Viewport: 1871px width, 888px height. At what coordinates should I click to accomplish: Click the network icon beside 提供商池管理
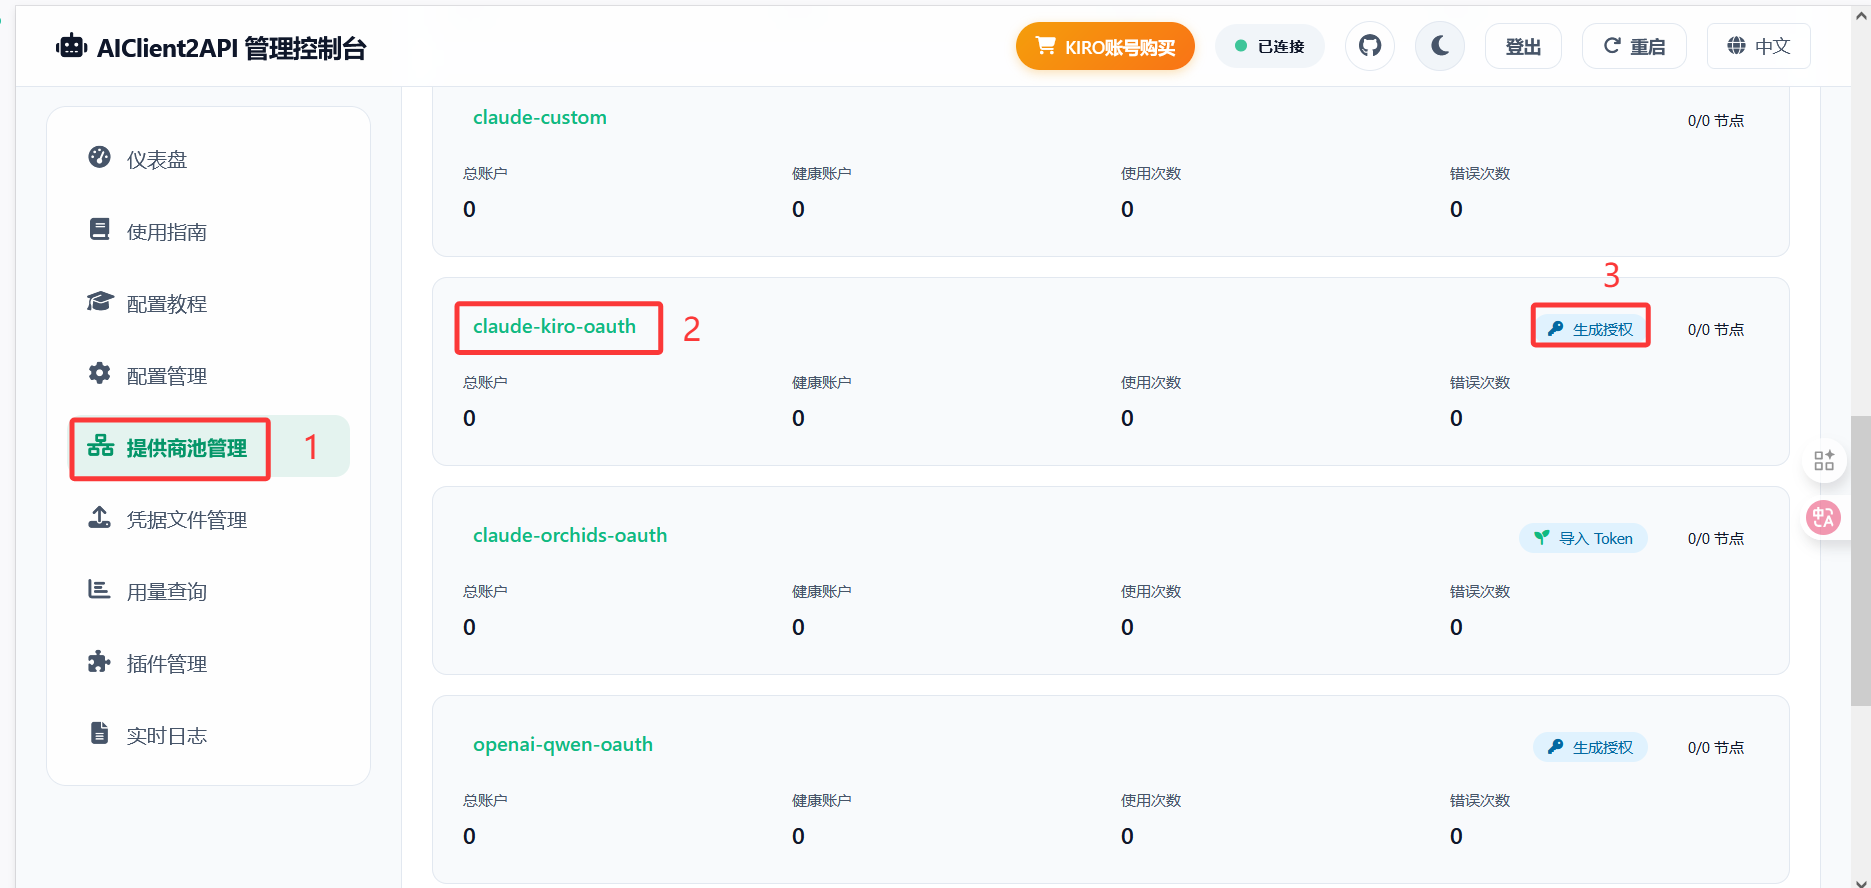click(100, 445)
